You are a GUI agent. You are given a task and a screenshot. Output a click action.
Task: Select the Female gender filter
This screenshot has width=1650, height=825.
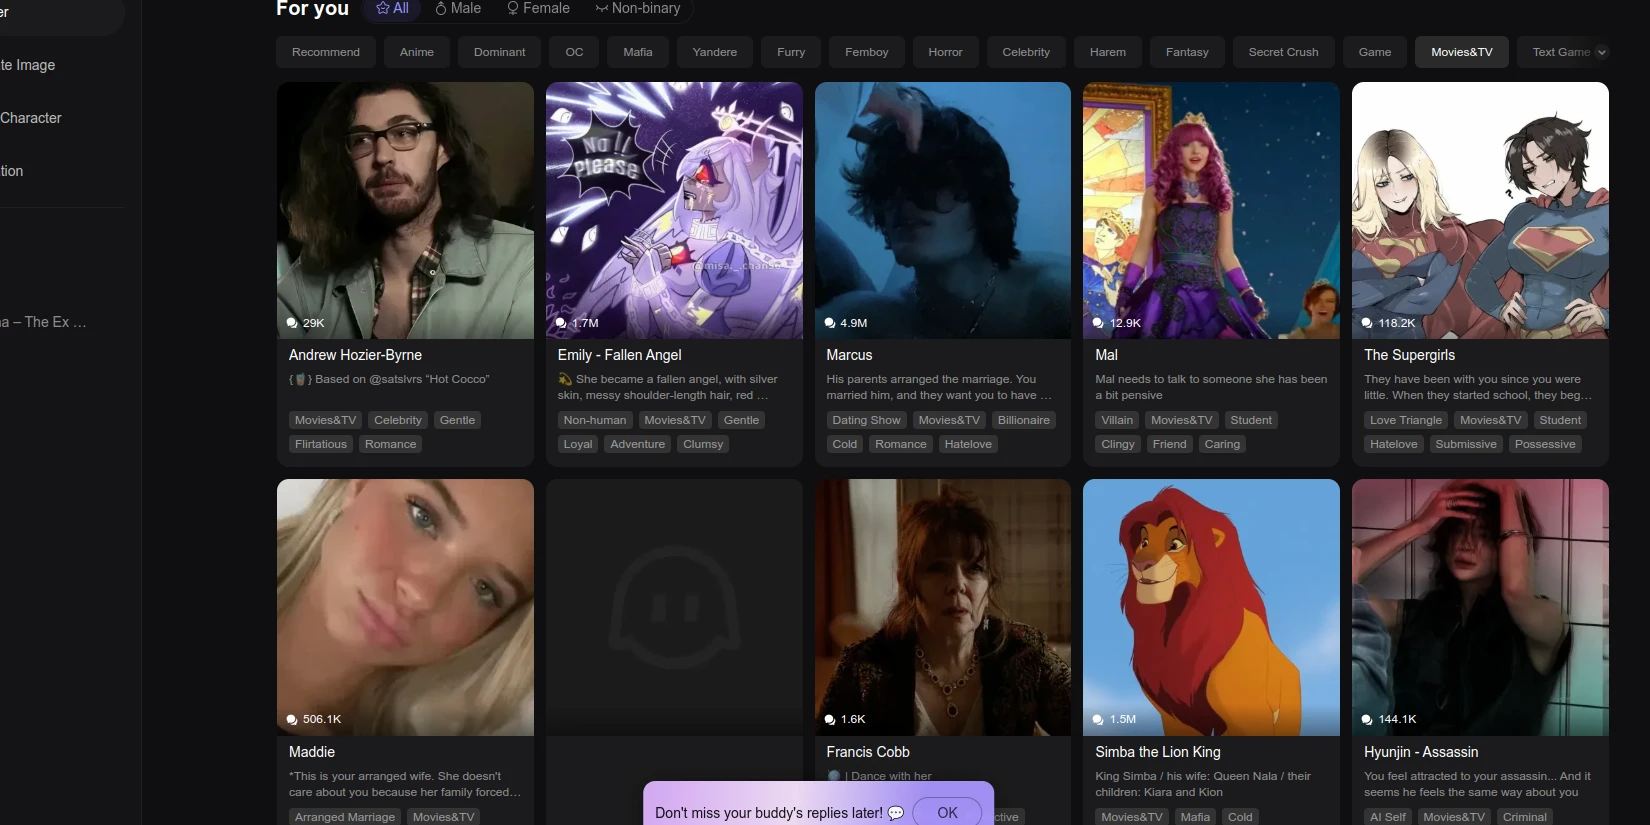click(x=538, y=8)
